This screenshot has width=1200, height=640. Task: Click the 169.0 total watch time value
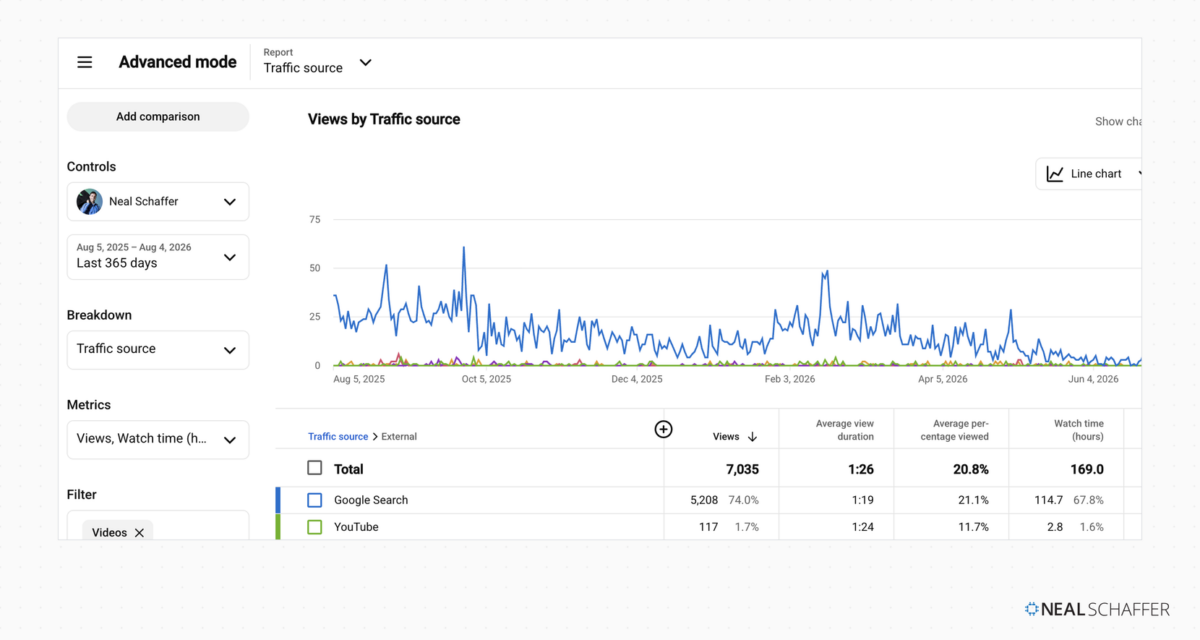pos(1087,469)
